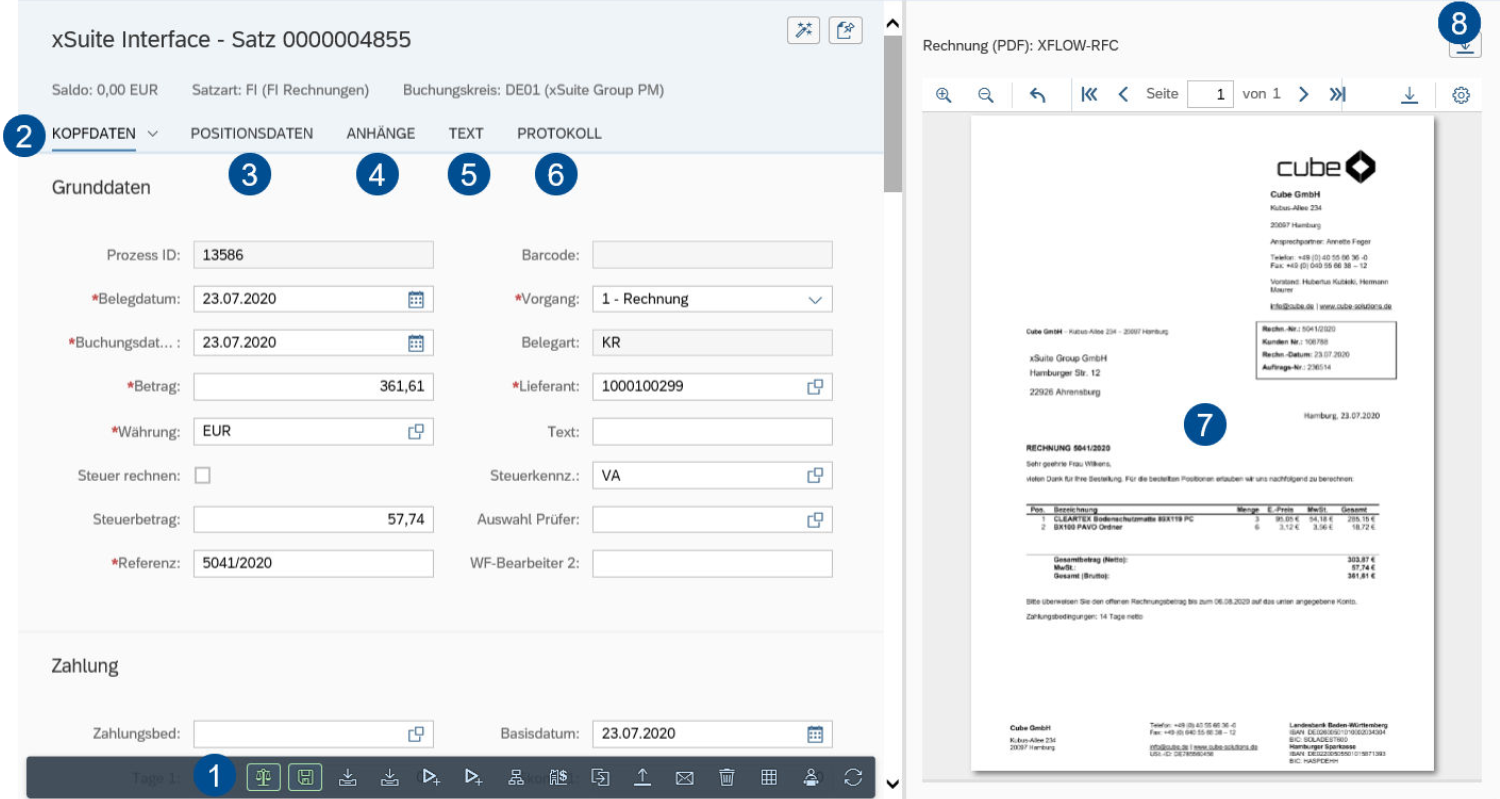
Task: Open the value help for Währung EUR
Action: point(417,431)
